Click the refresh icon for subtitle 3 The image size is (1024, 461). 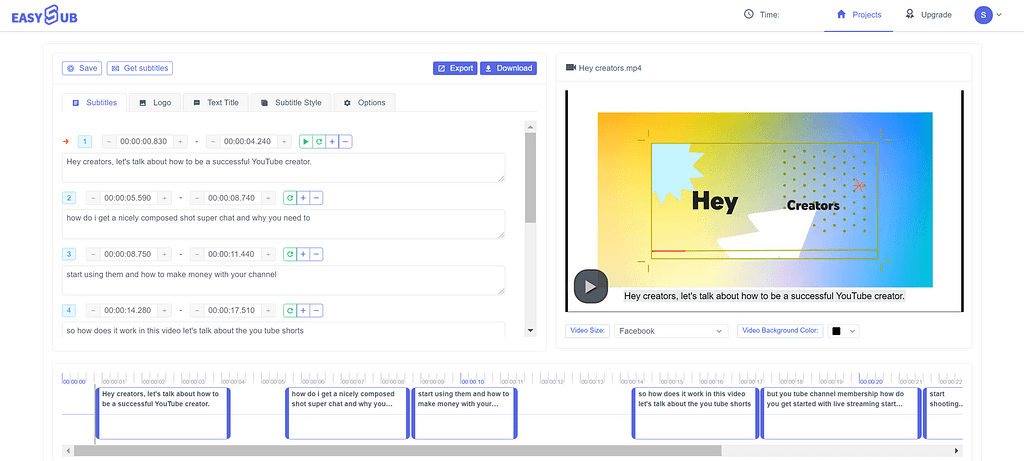point(289,254)
